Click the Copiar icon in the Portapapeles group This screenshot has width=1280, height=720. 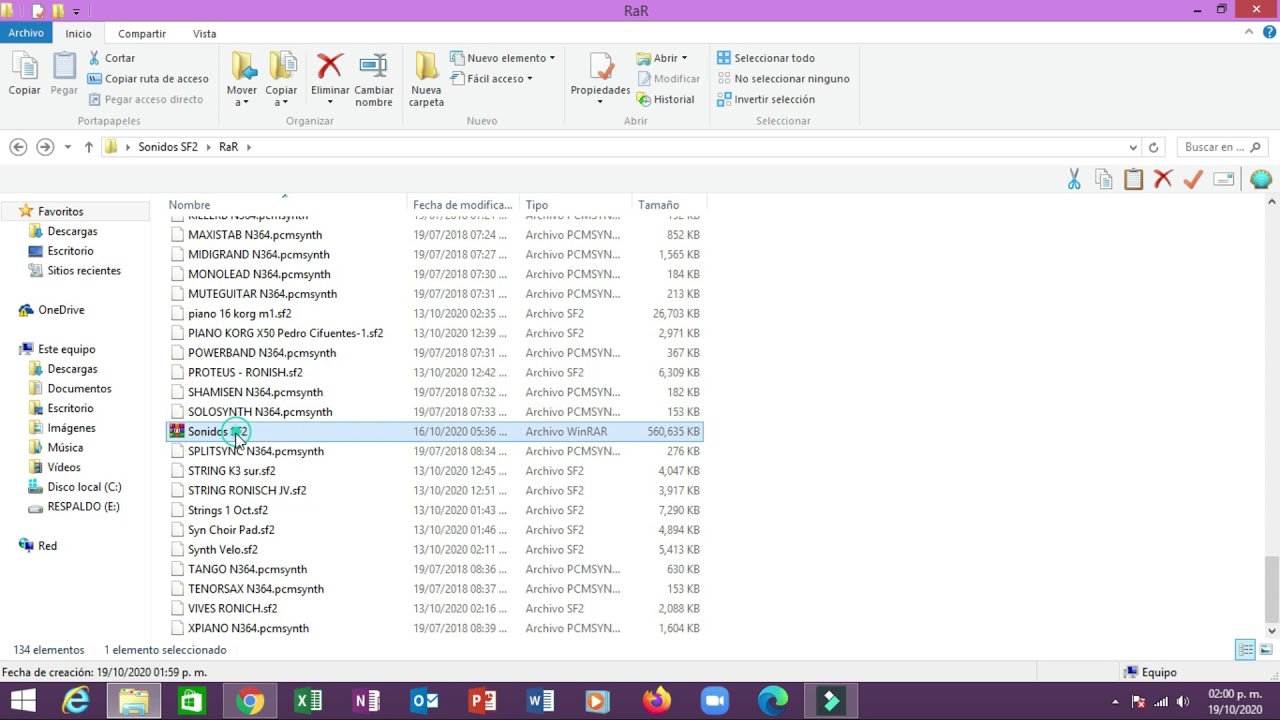24,68
